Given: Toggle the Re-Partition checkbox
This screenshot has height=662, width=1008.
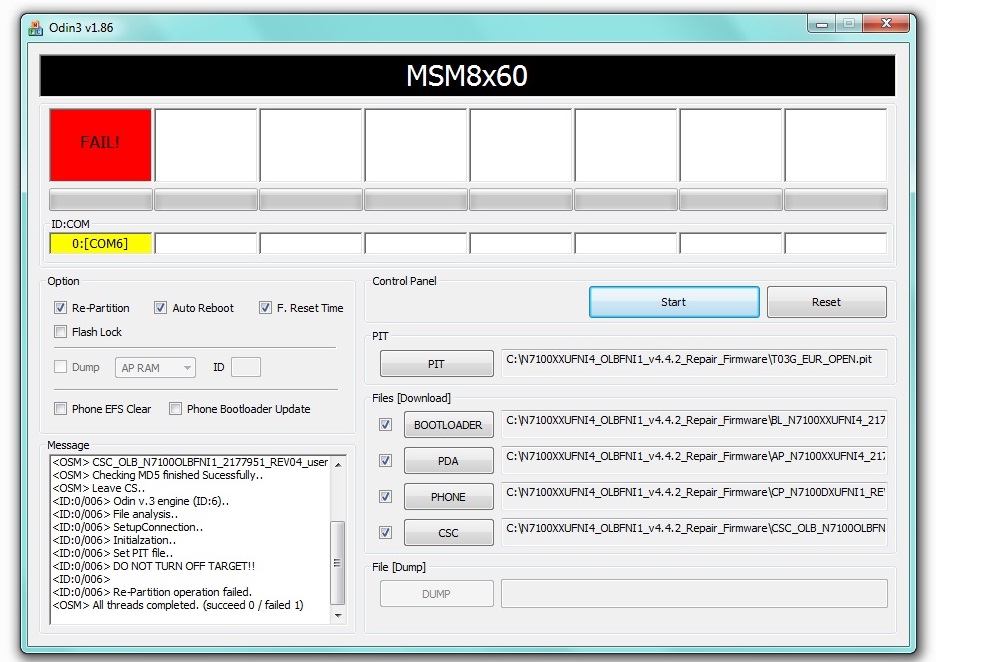Looking at the screenshot, I should (60, 308).
